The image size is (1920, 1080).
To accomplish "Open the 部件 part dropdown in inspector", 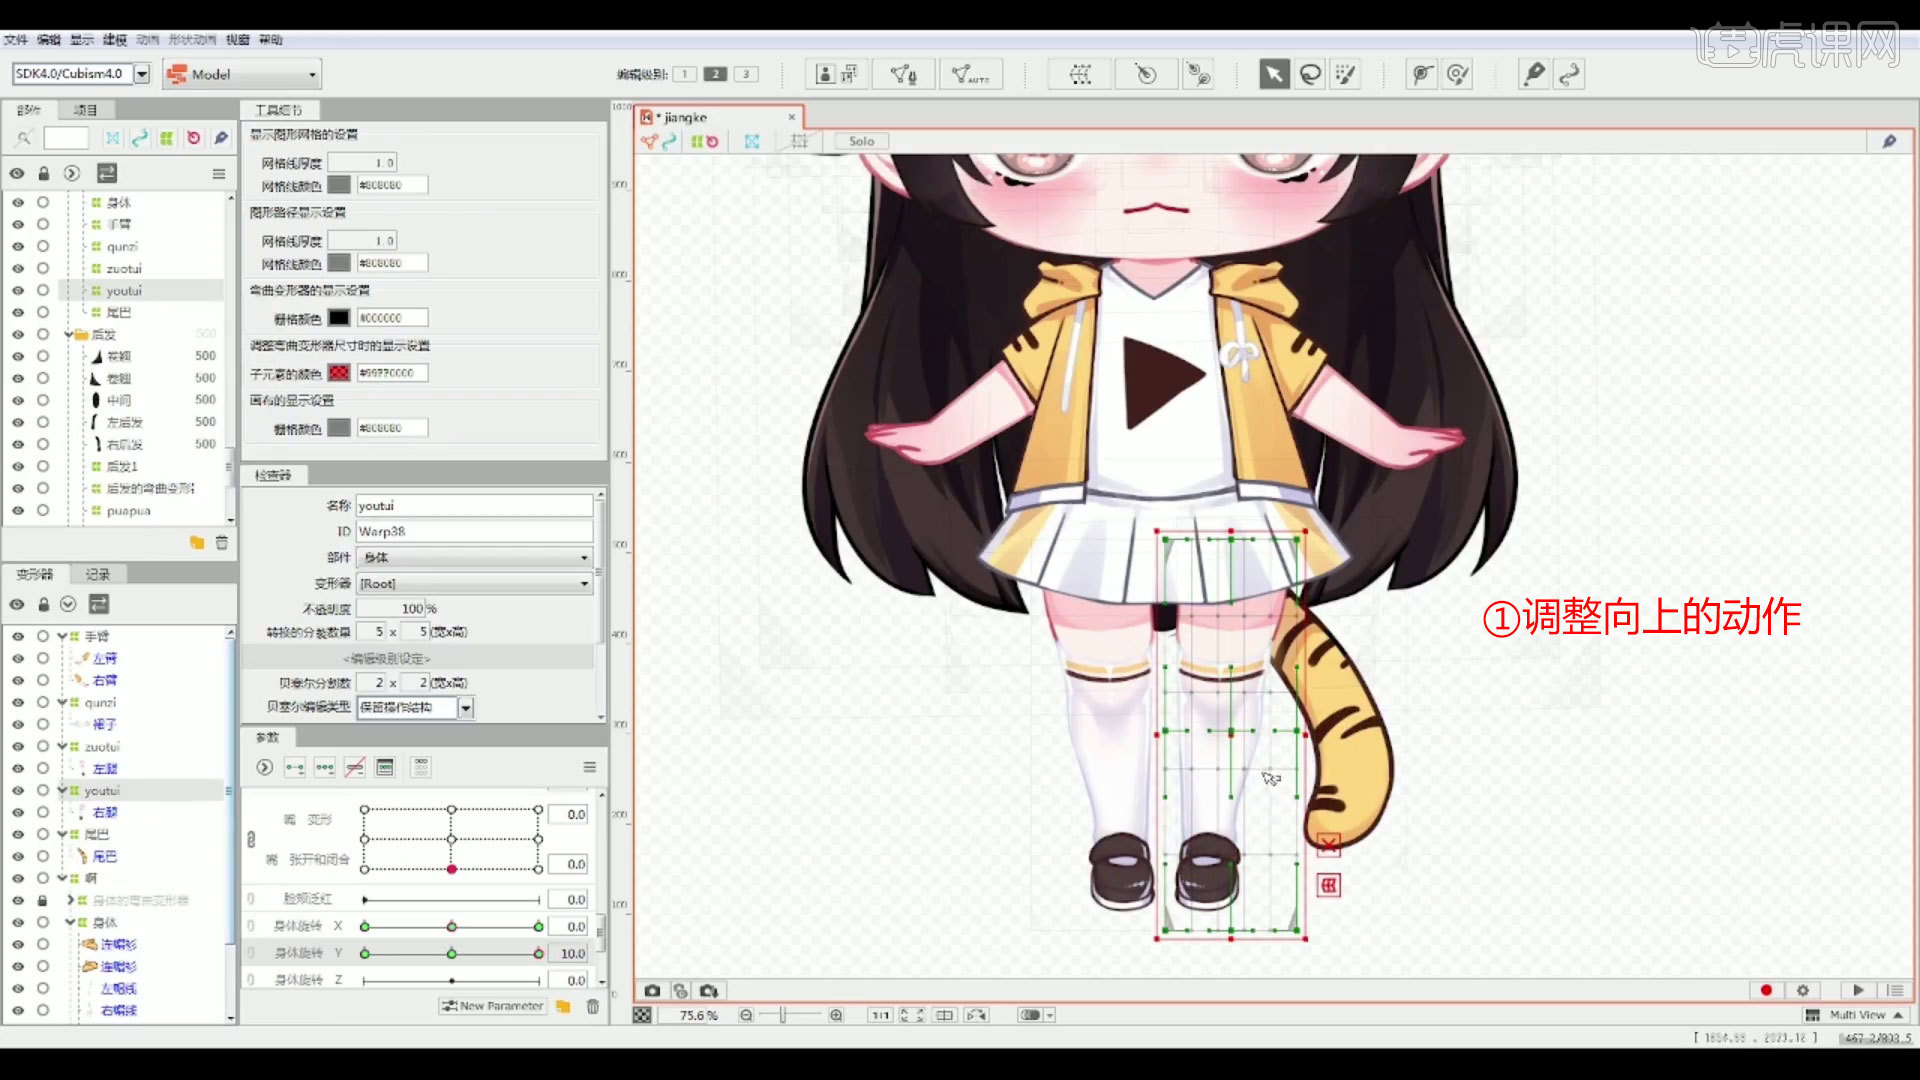I will tap(475, 557).
